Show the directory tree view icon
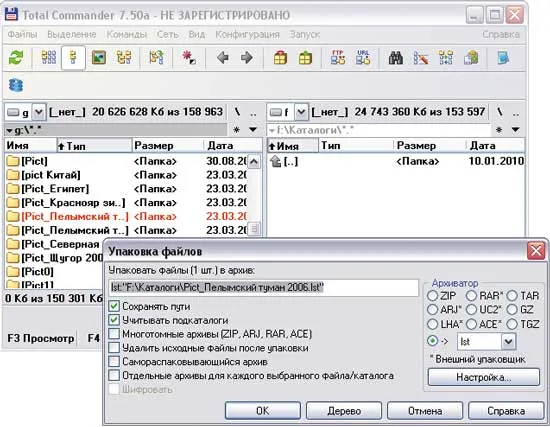Image resolution: width=550 pixels, height=427 pixels. 124,58
